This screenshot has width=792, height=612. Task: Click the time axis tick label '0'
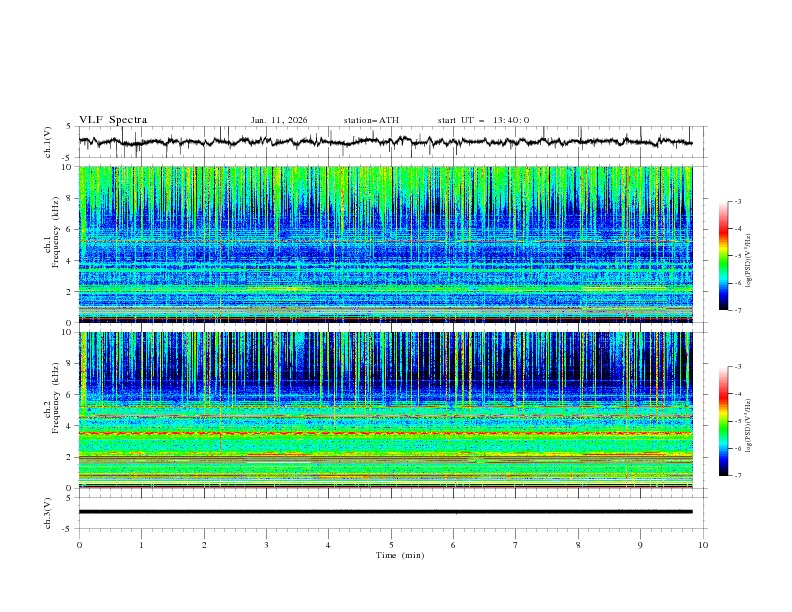point(79,545)
